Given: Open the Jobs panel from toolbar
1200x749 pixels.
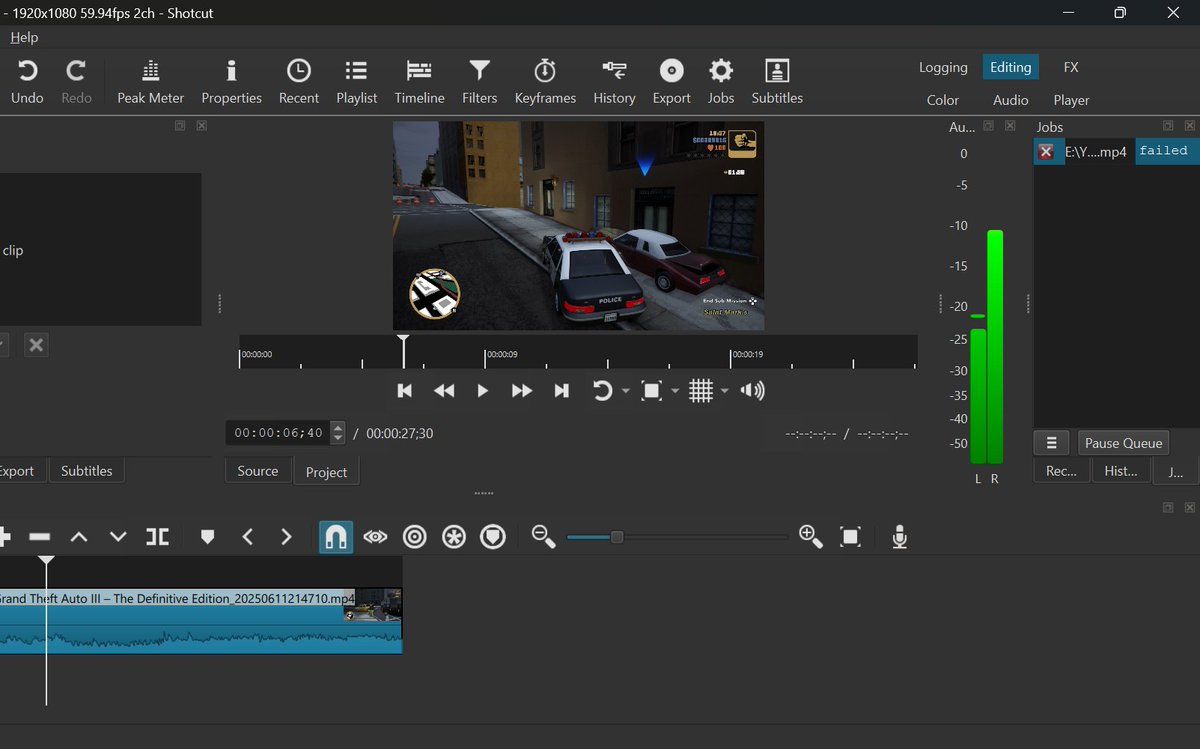Looking at the screenshot, I should (x=720, y=82).
